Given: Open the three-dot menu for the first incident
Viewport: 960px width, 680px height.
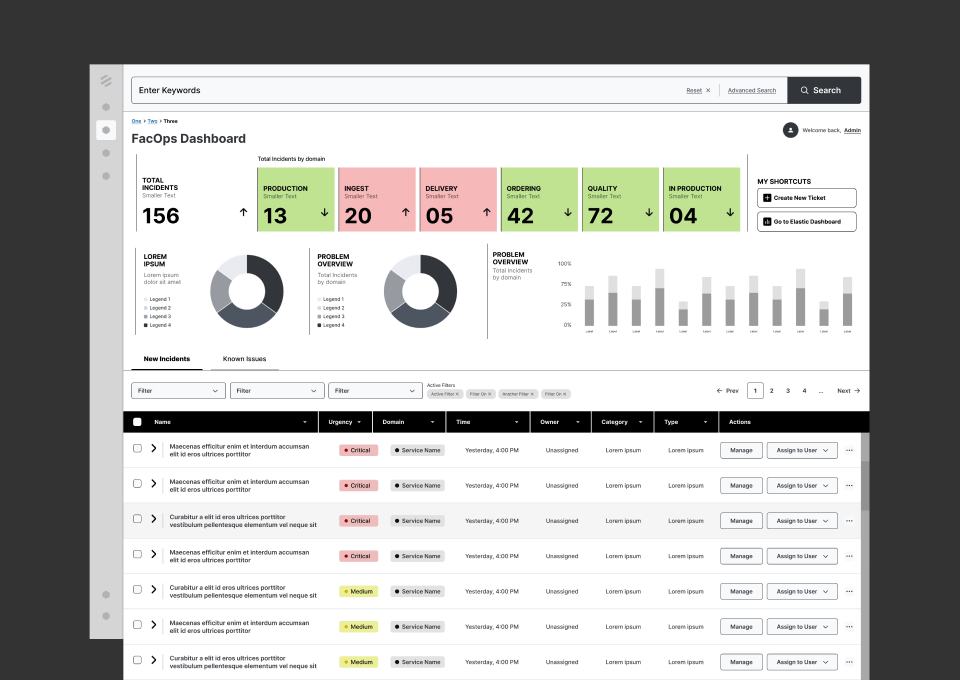Looking at the screenshot, I should (x=849, y=450).
